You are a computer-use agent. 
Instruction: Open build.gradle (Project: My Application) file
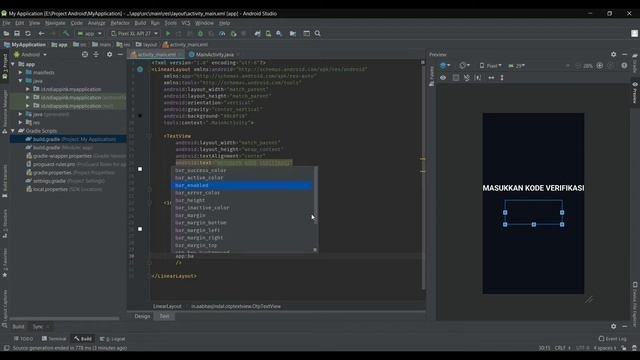68,139
